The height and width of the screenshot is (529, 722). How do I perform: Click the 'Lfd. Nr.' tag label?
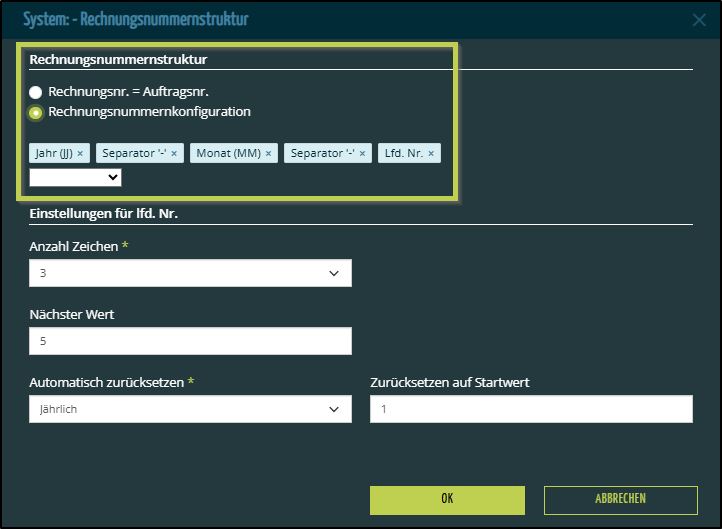(405, 153)
